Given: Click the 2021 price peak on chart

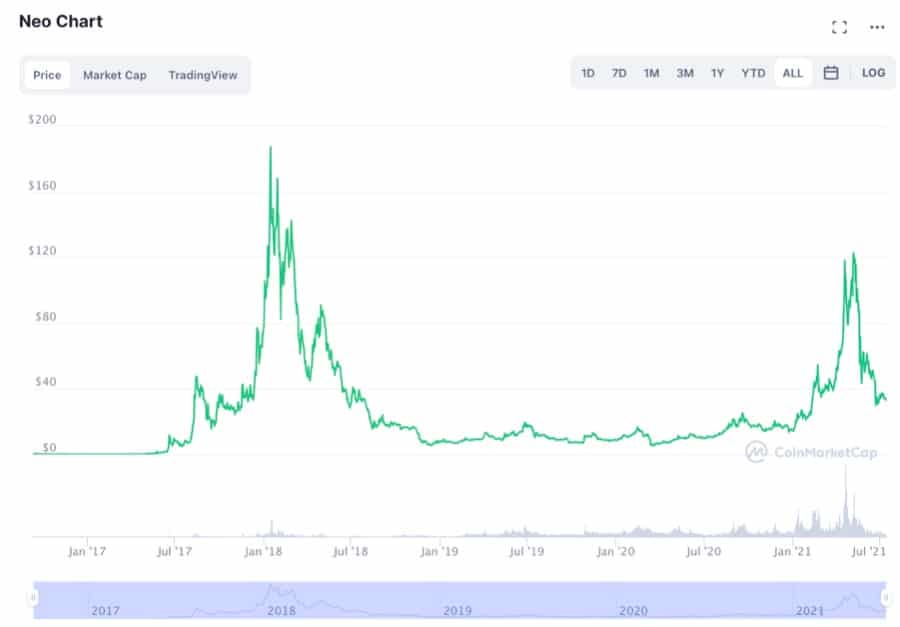Looking at the screenshot, I should (853, 253).
